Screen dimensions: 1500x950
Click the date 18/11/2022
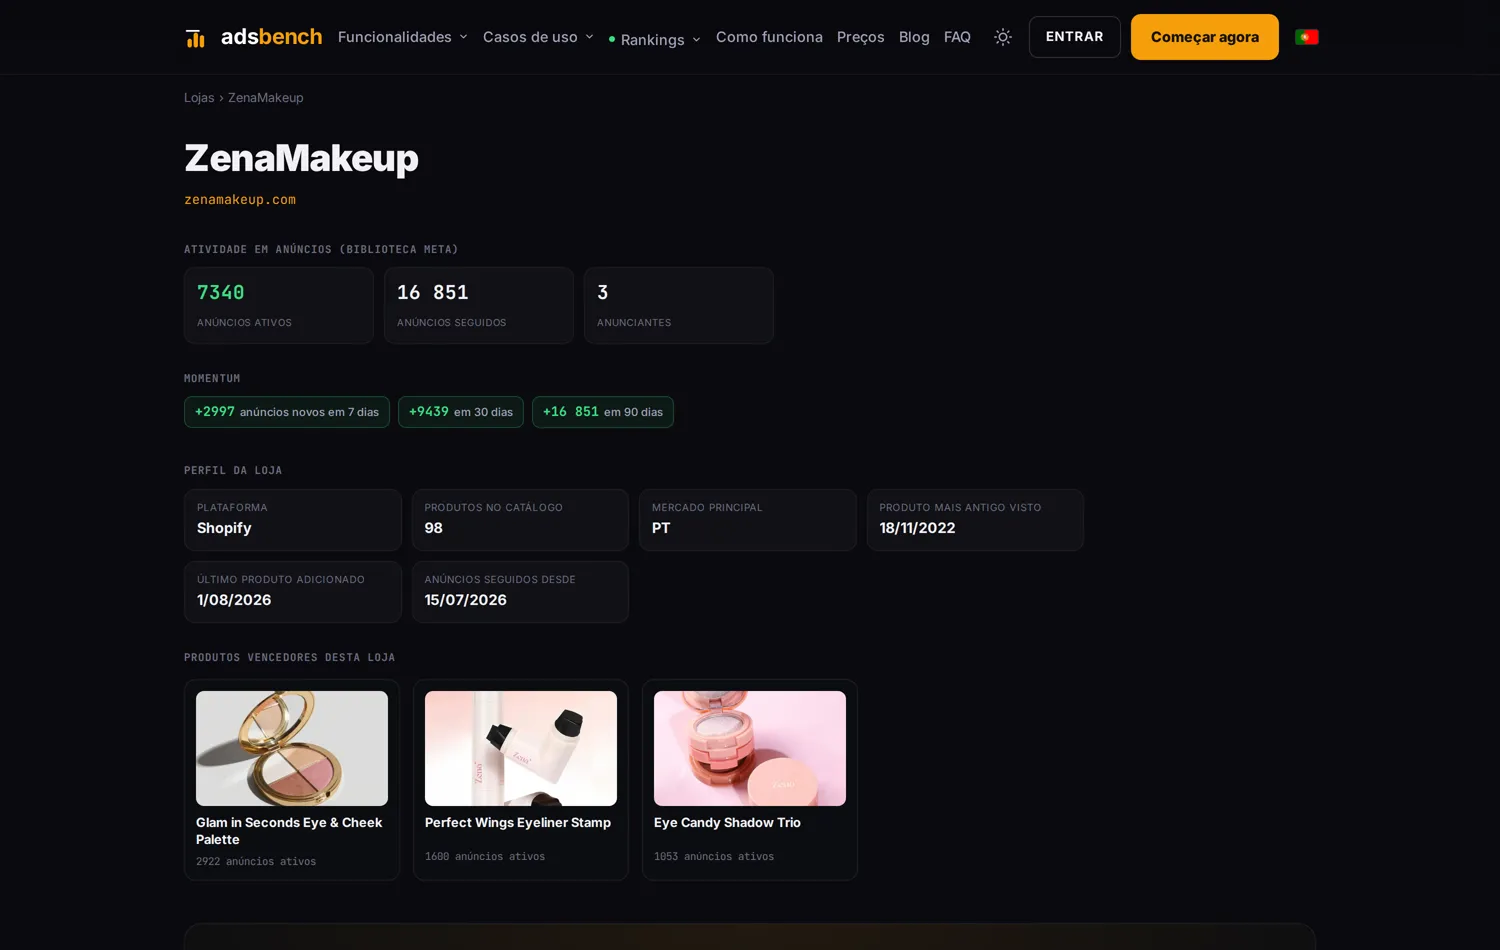point(917,528)
